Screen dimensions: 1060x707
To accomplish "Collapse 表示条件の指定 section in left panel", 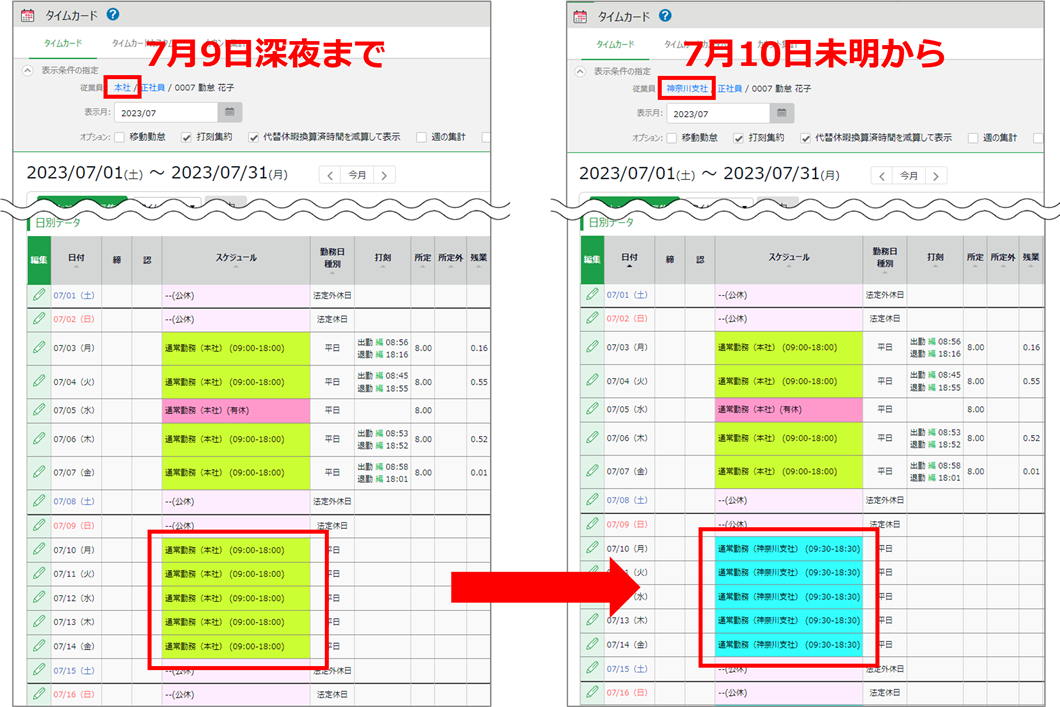I will coord(28,71).
